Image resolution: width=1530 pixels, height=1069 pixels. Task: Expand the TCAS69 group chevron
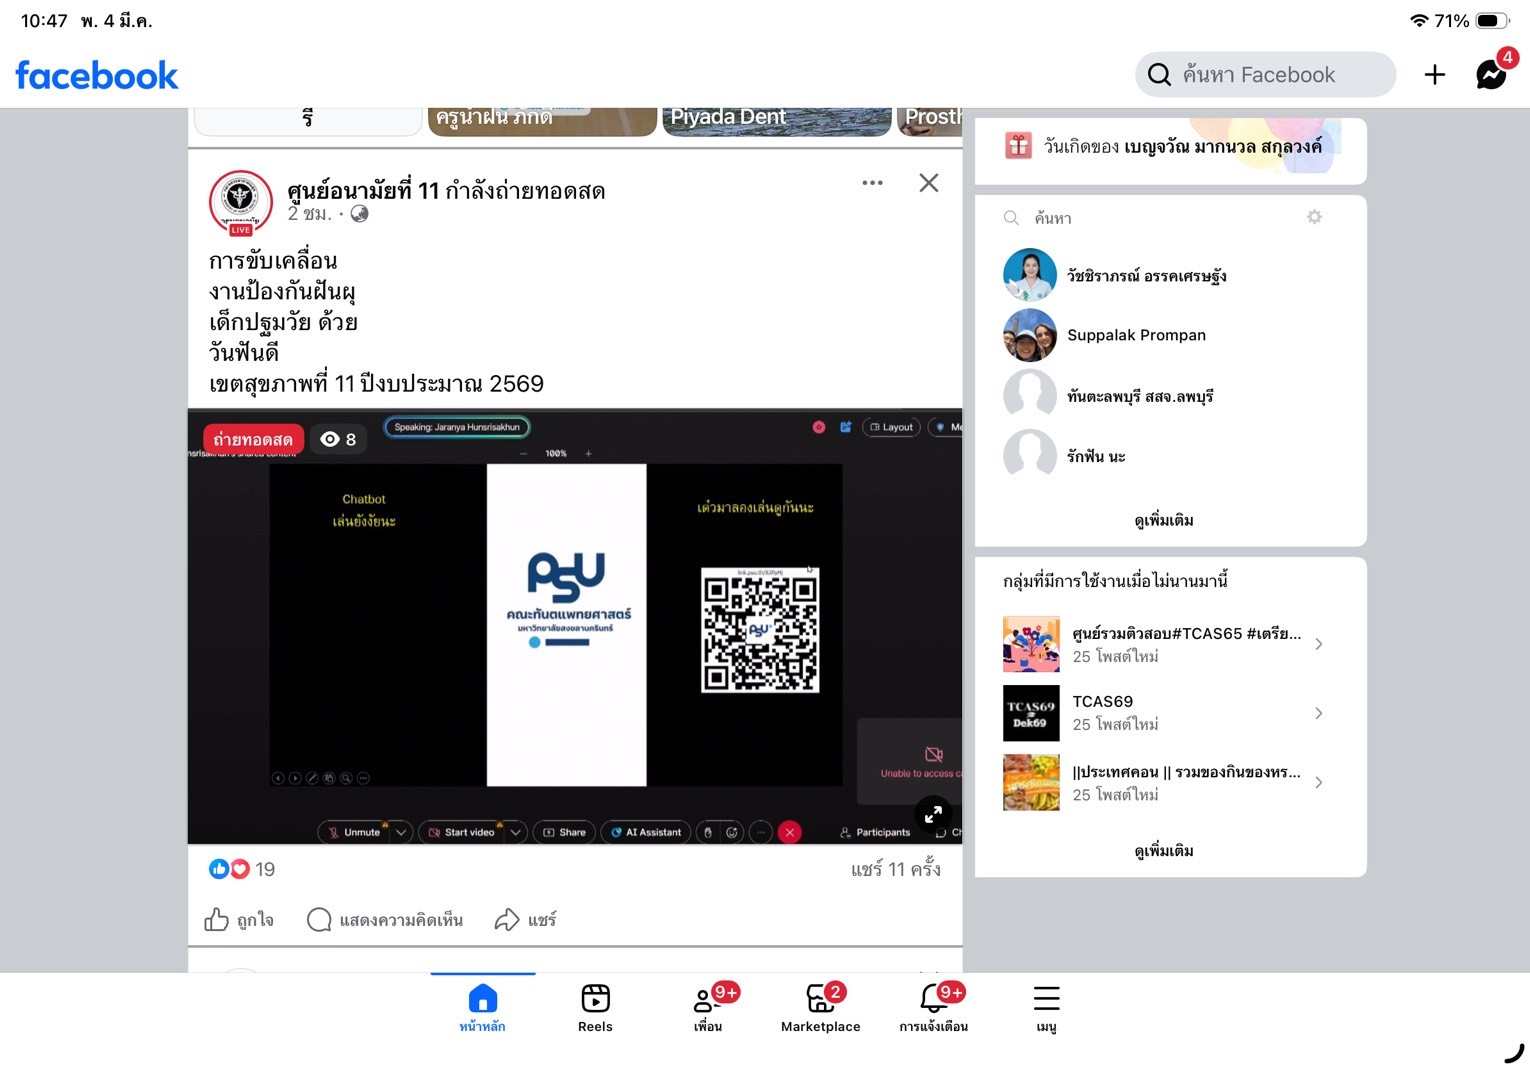pyautogui.click(x=1319, y=713)
